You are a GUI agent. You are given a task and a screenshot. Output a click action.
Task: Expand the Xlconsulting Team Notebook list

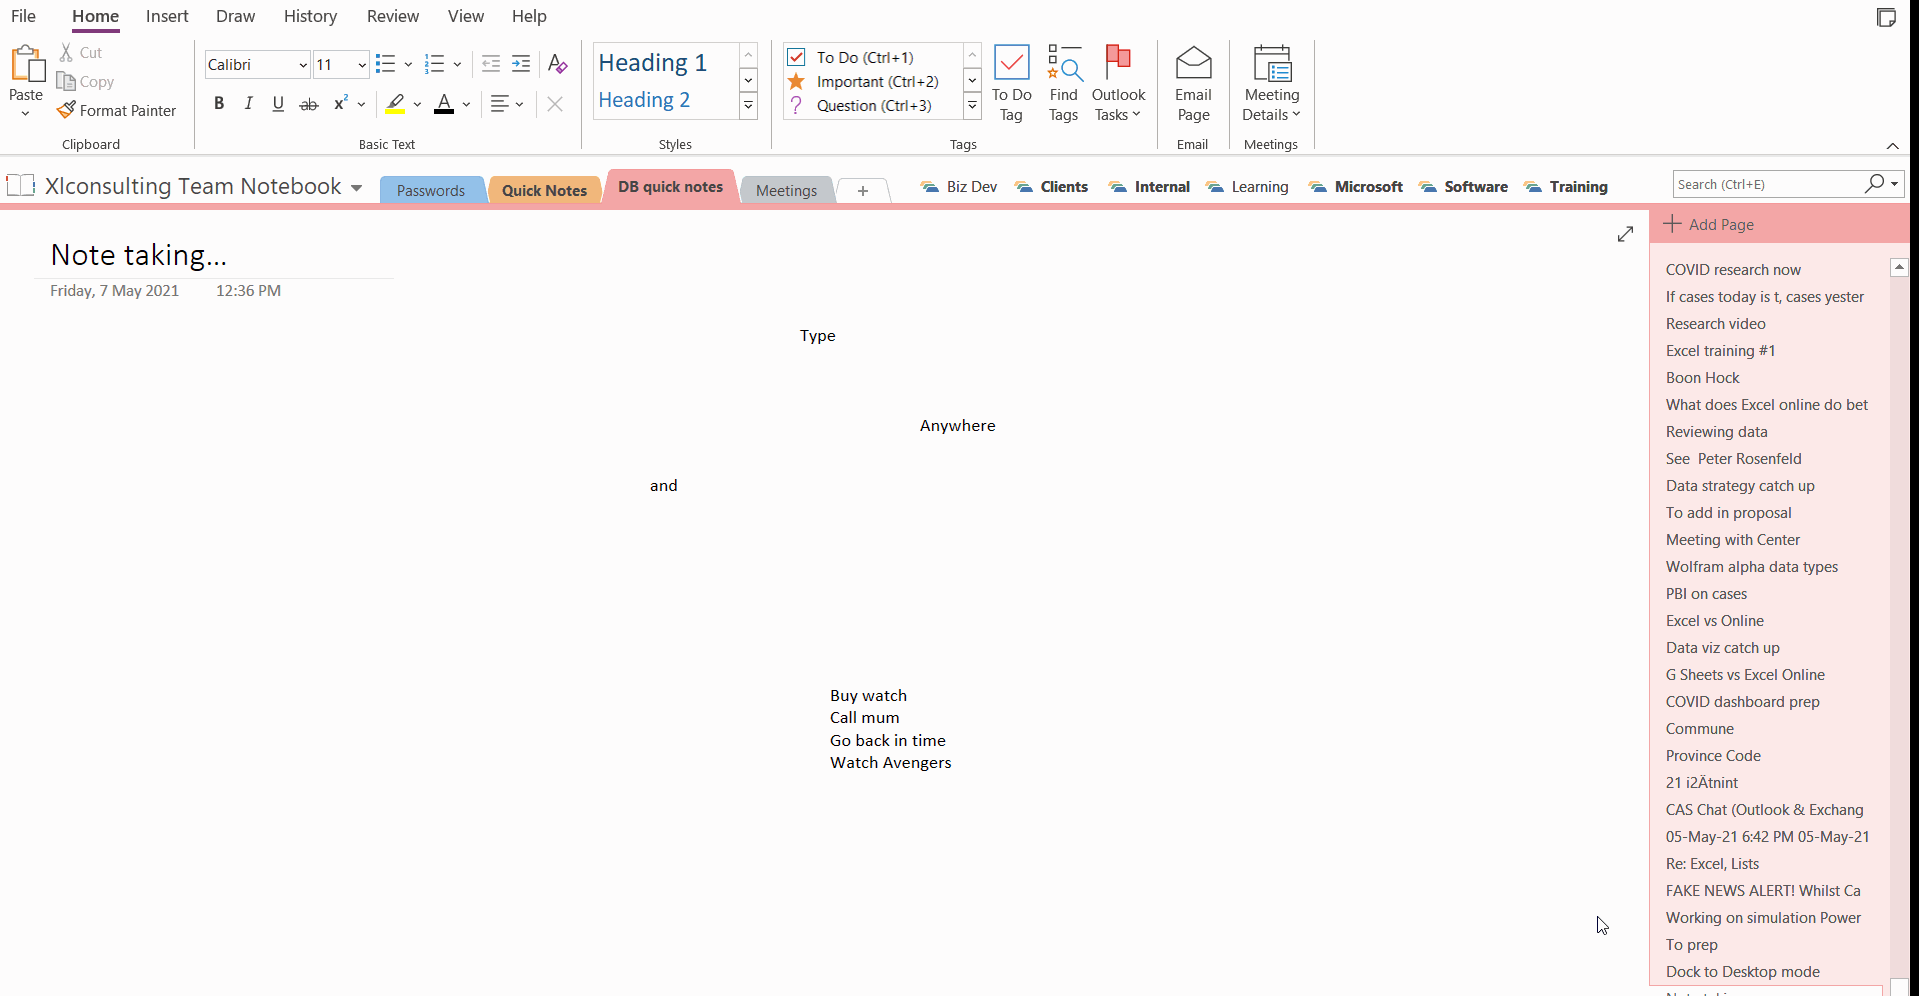[x=356, y=188]
